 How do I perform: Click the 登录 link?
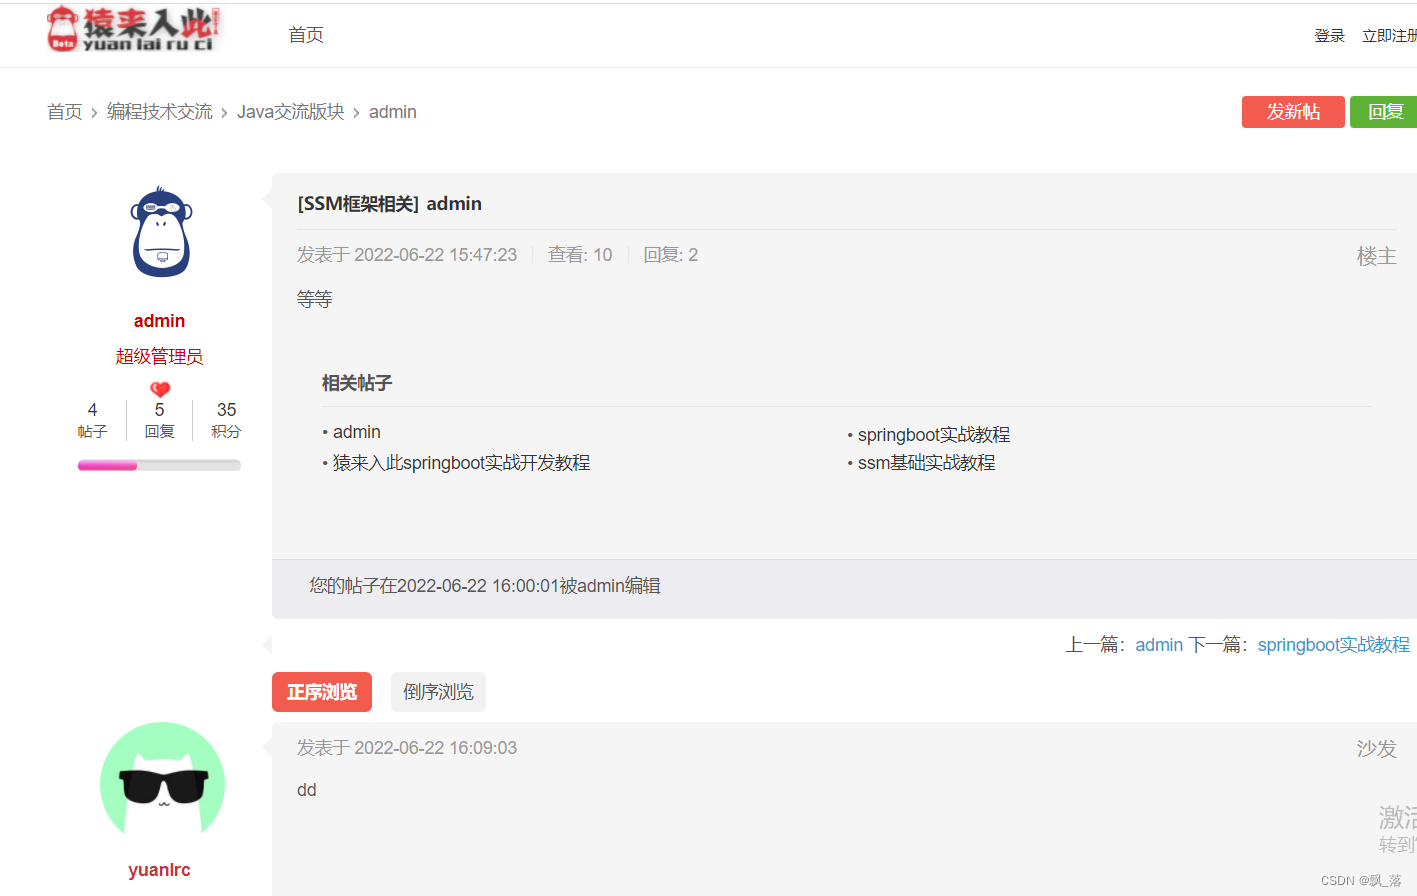tap(1330, 34)
